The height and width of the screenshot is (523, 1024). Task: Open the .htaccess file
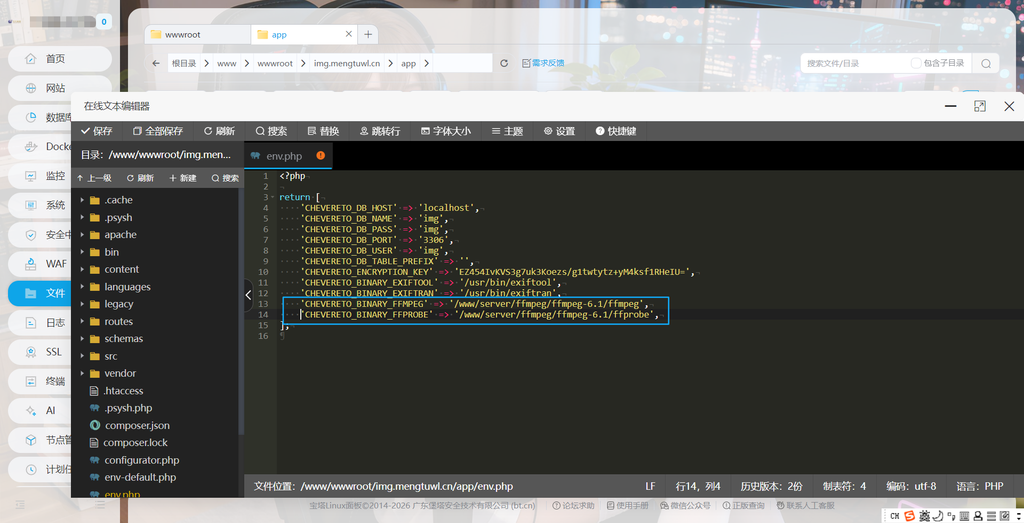click(123, 390)
